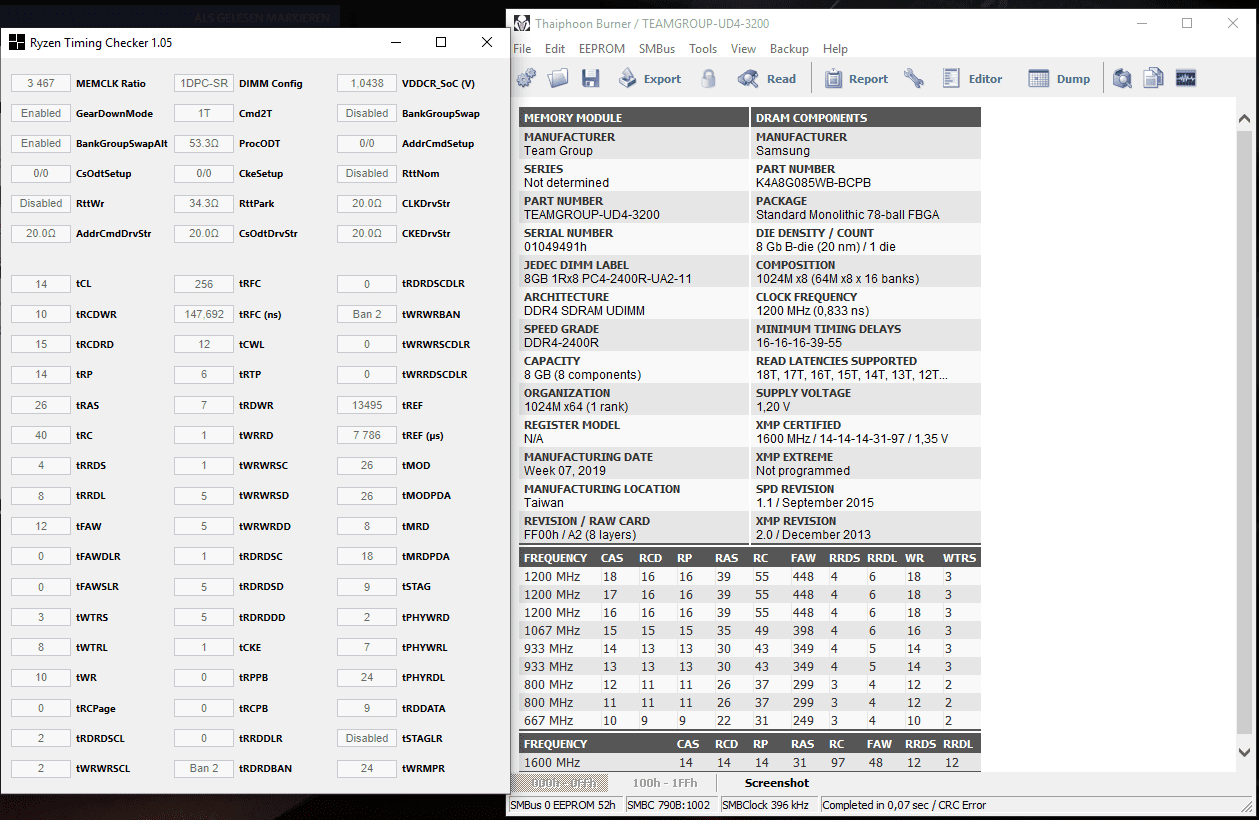The image size is (1259, 820).
Task: Click Thaiphoon Burner title bar app icon
Action: pyautogui.click(x=521, y=23)
